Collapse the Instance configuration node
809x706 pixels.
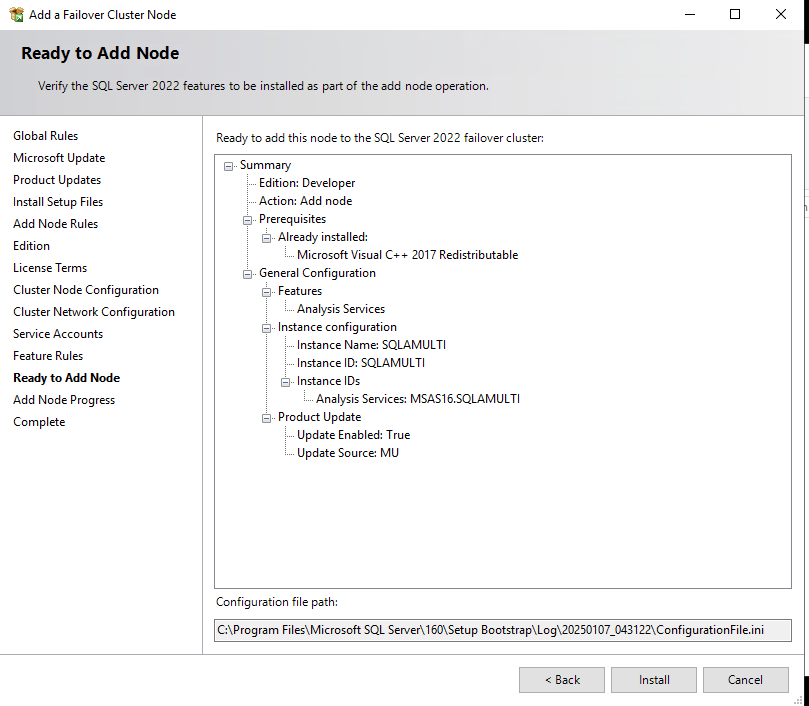coord(266,328)
